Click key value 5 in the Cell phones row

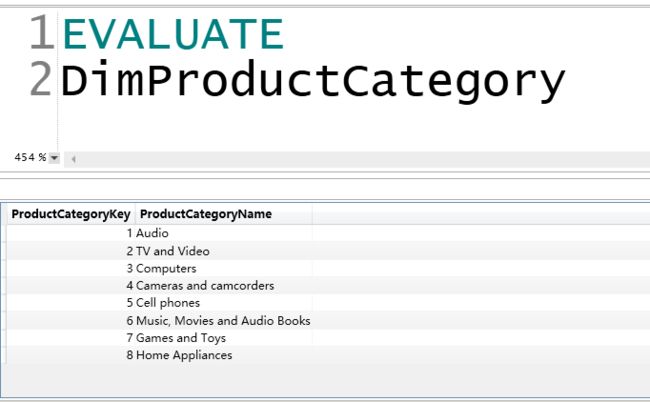point(130,303)
